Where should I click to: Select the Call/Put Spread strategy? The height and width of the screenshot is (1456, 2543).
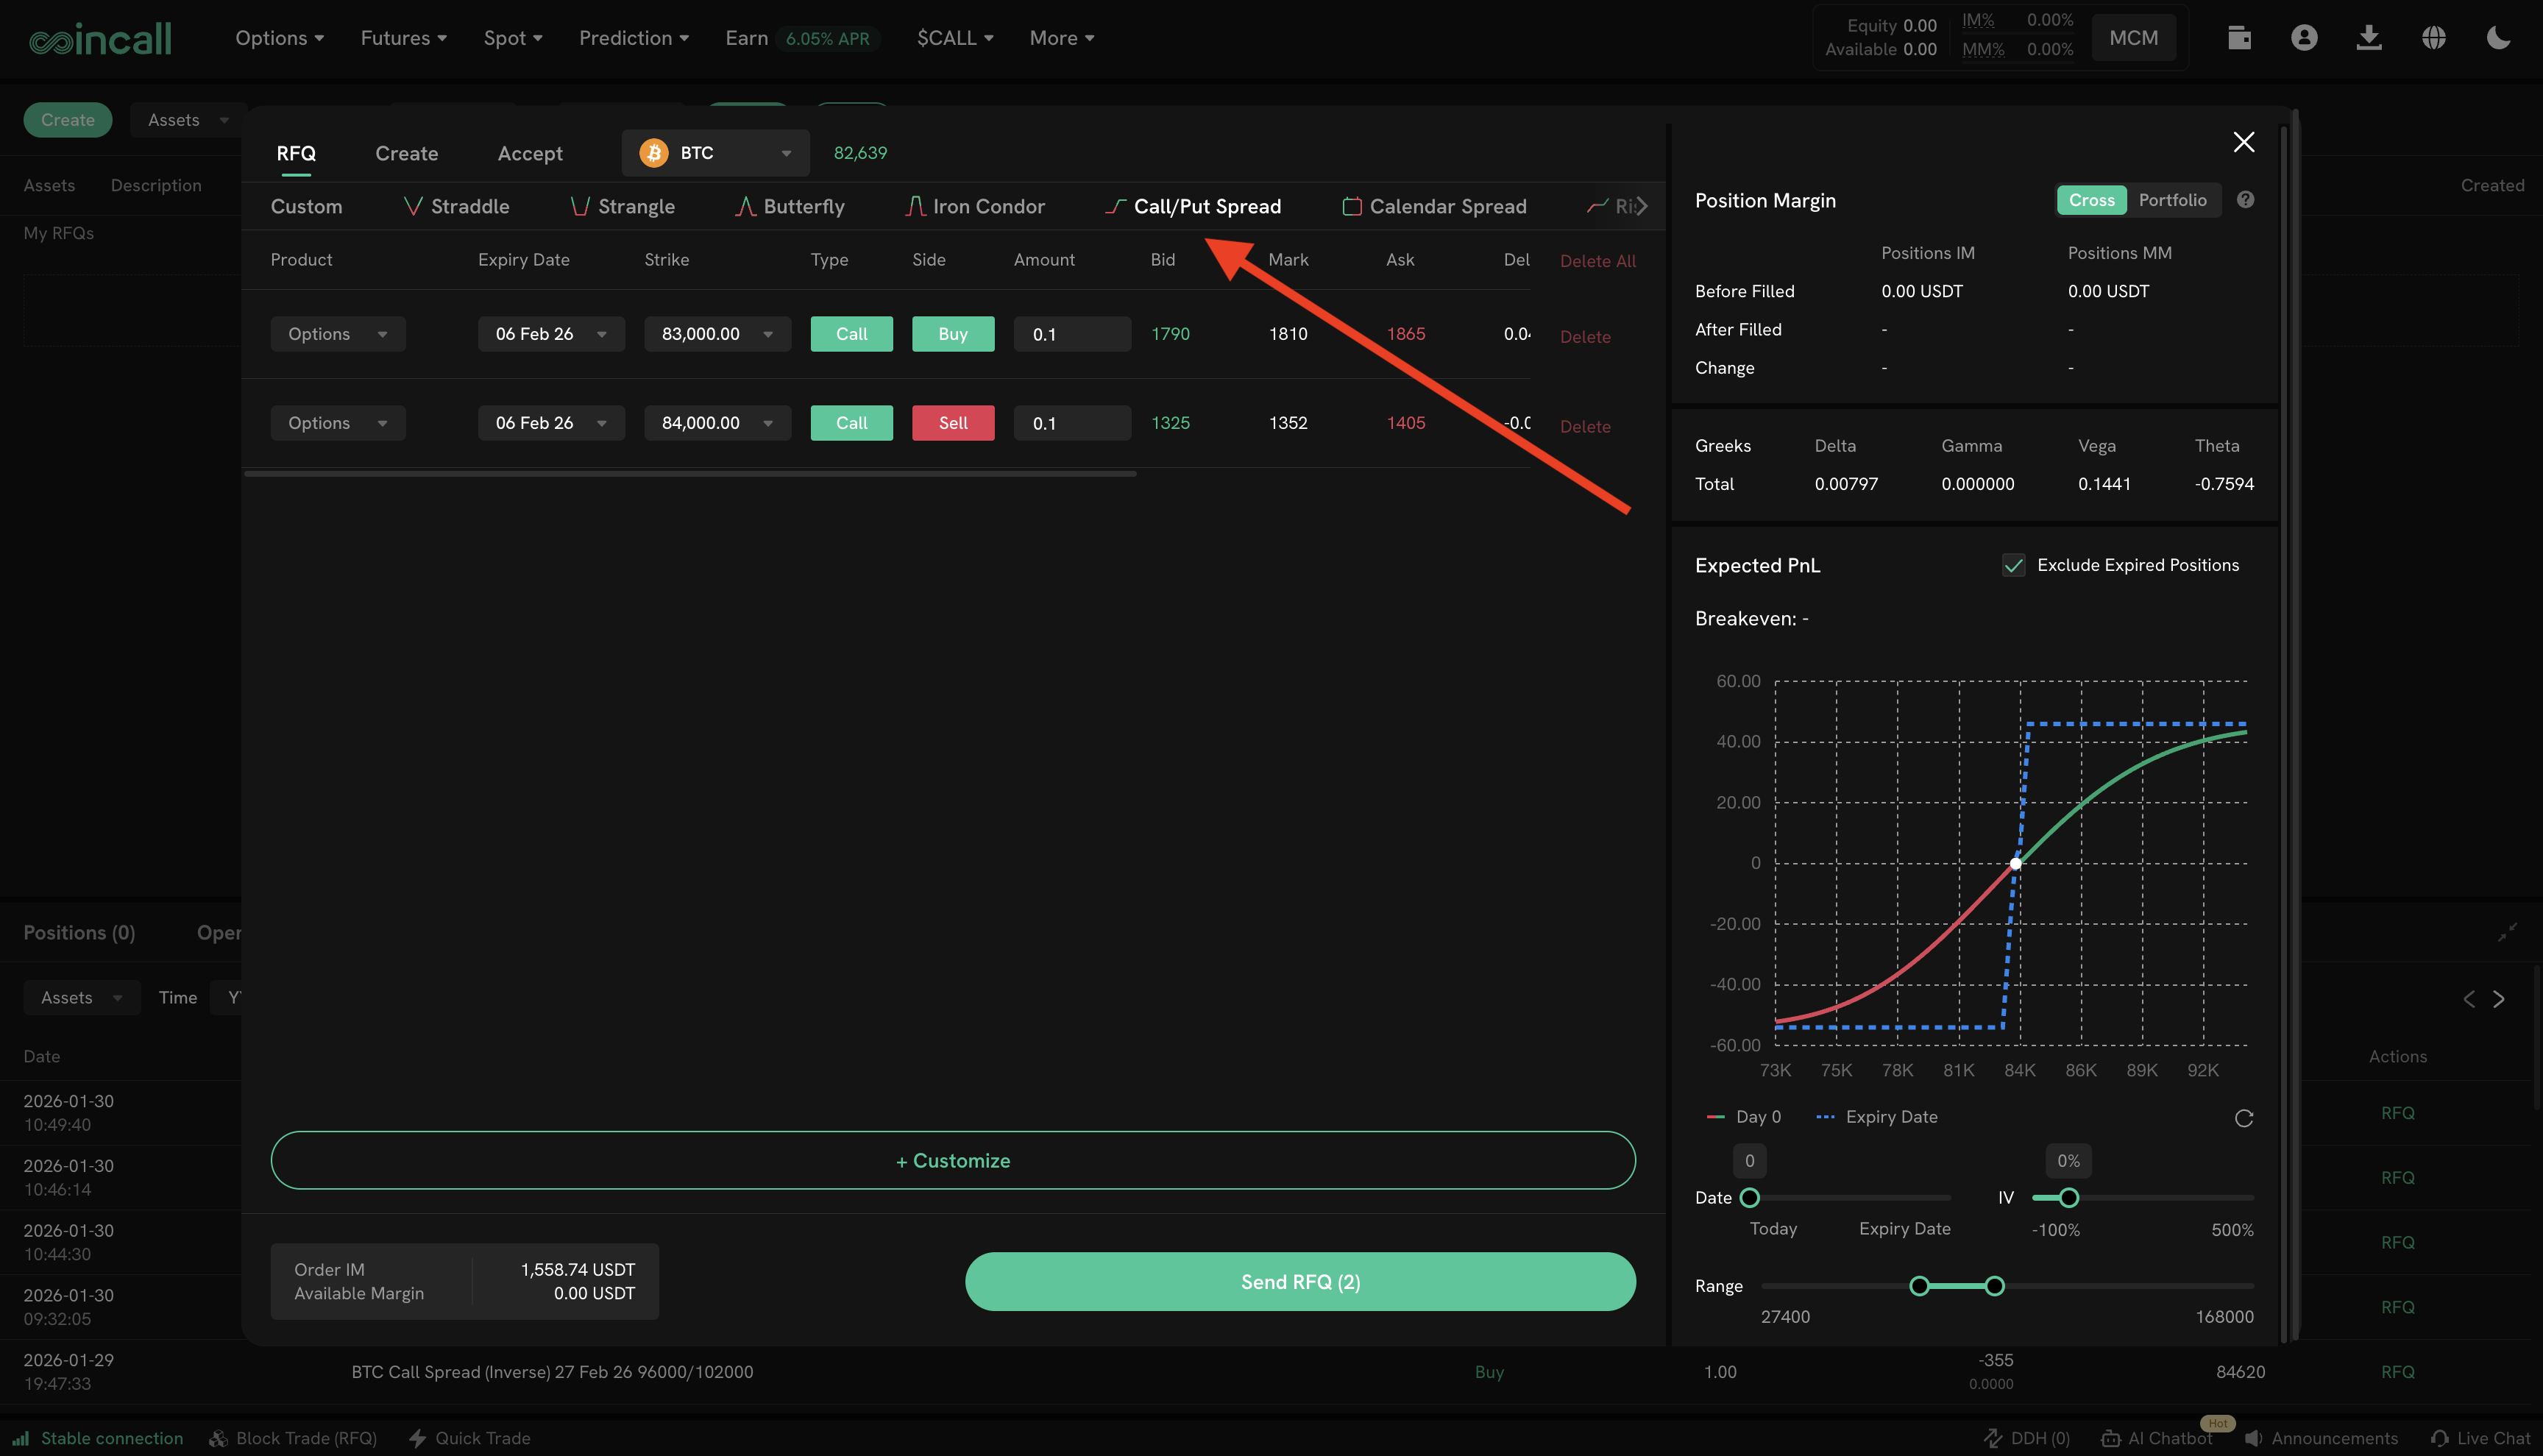click(1193, 206)
